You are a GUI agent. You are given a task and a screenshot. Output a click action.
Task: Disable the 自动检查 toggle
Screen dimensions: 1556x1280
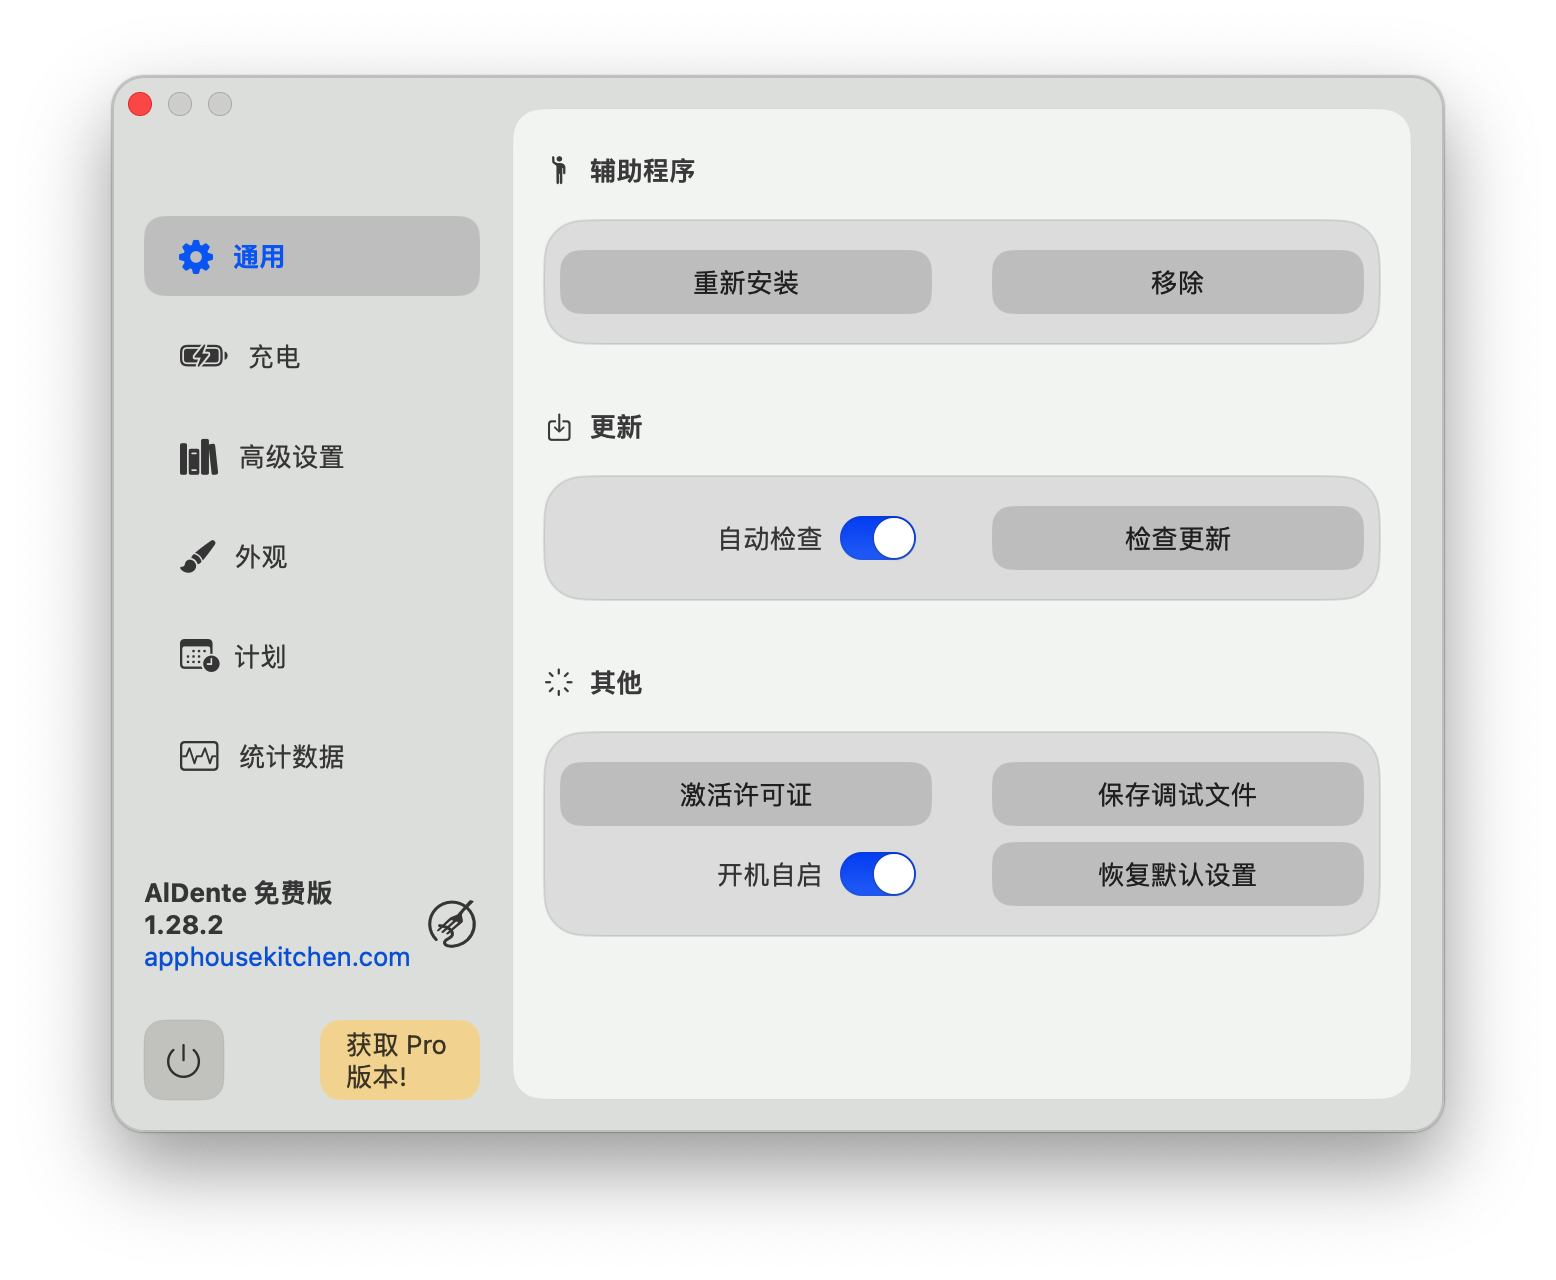coord(878,538)
